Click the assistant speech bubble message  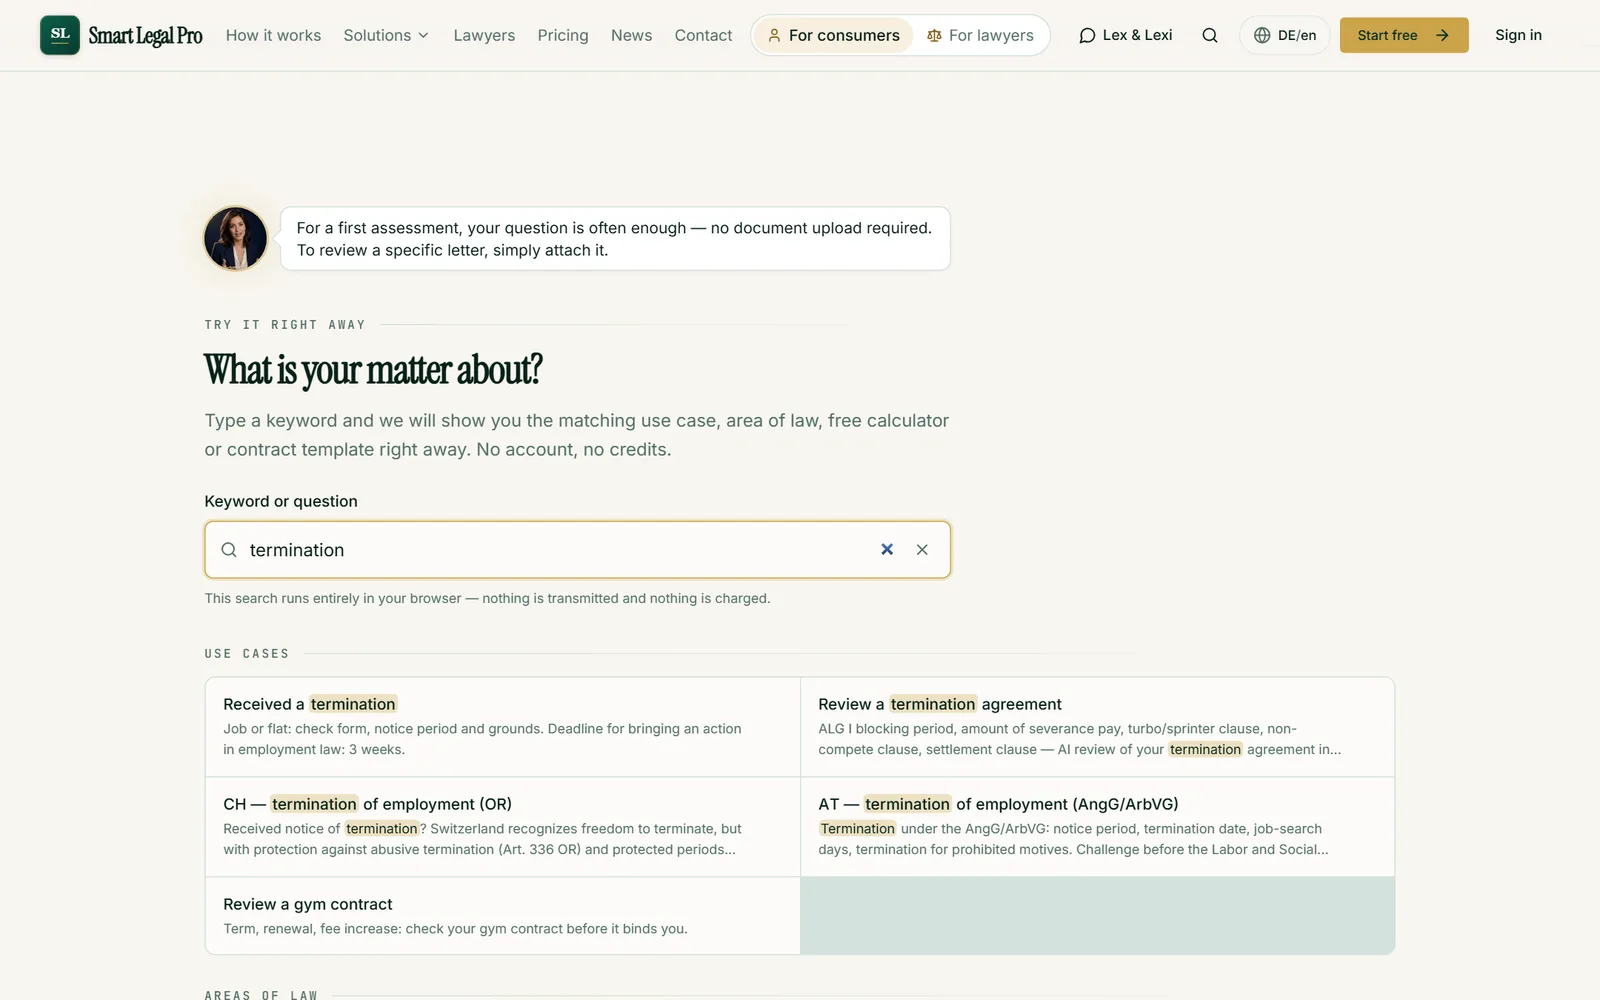point(615,239)
